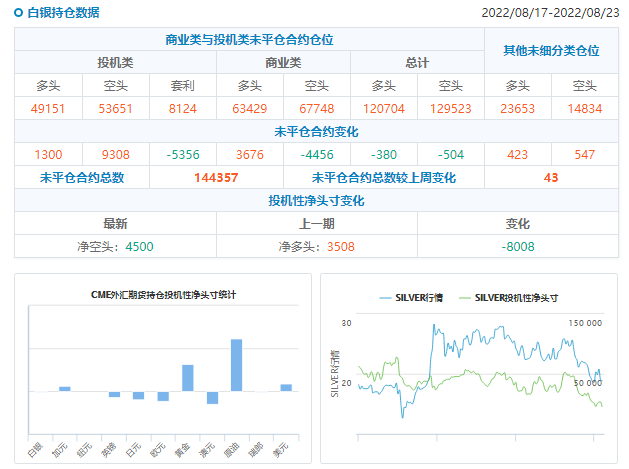This screenshot has height=469, width=629.
Task: Click the 白银持仓数据 section title
Action: (63, 13)
